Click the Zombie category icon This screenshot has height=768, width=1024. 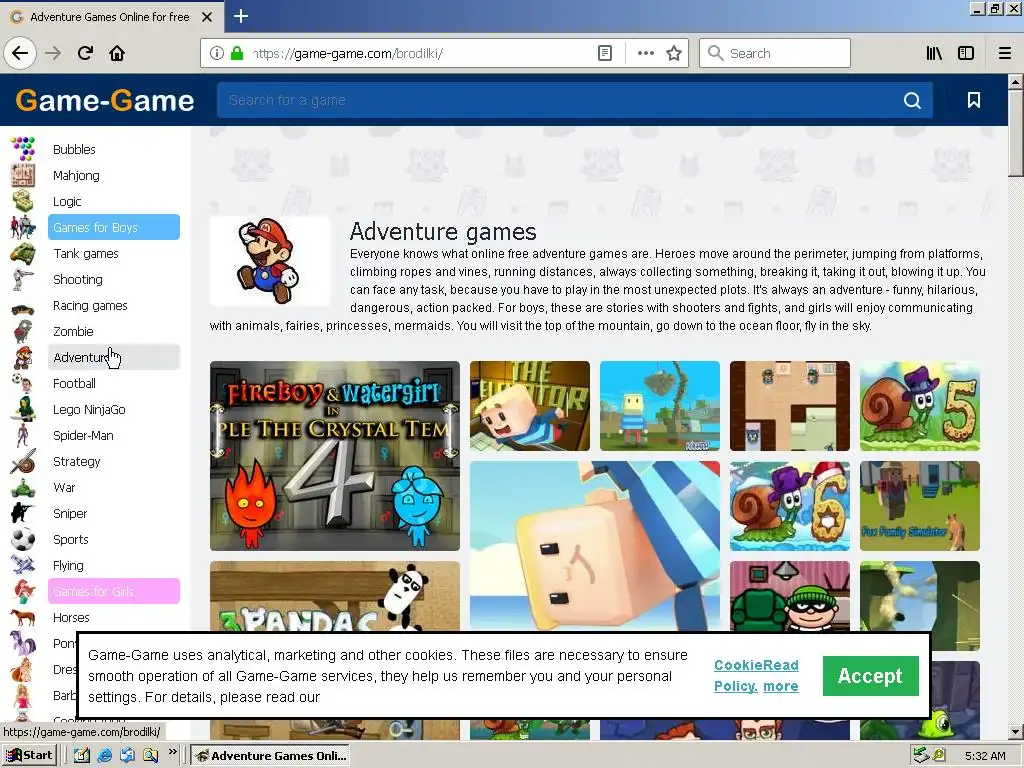[x=23, y=331]
